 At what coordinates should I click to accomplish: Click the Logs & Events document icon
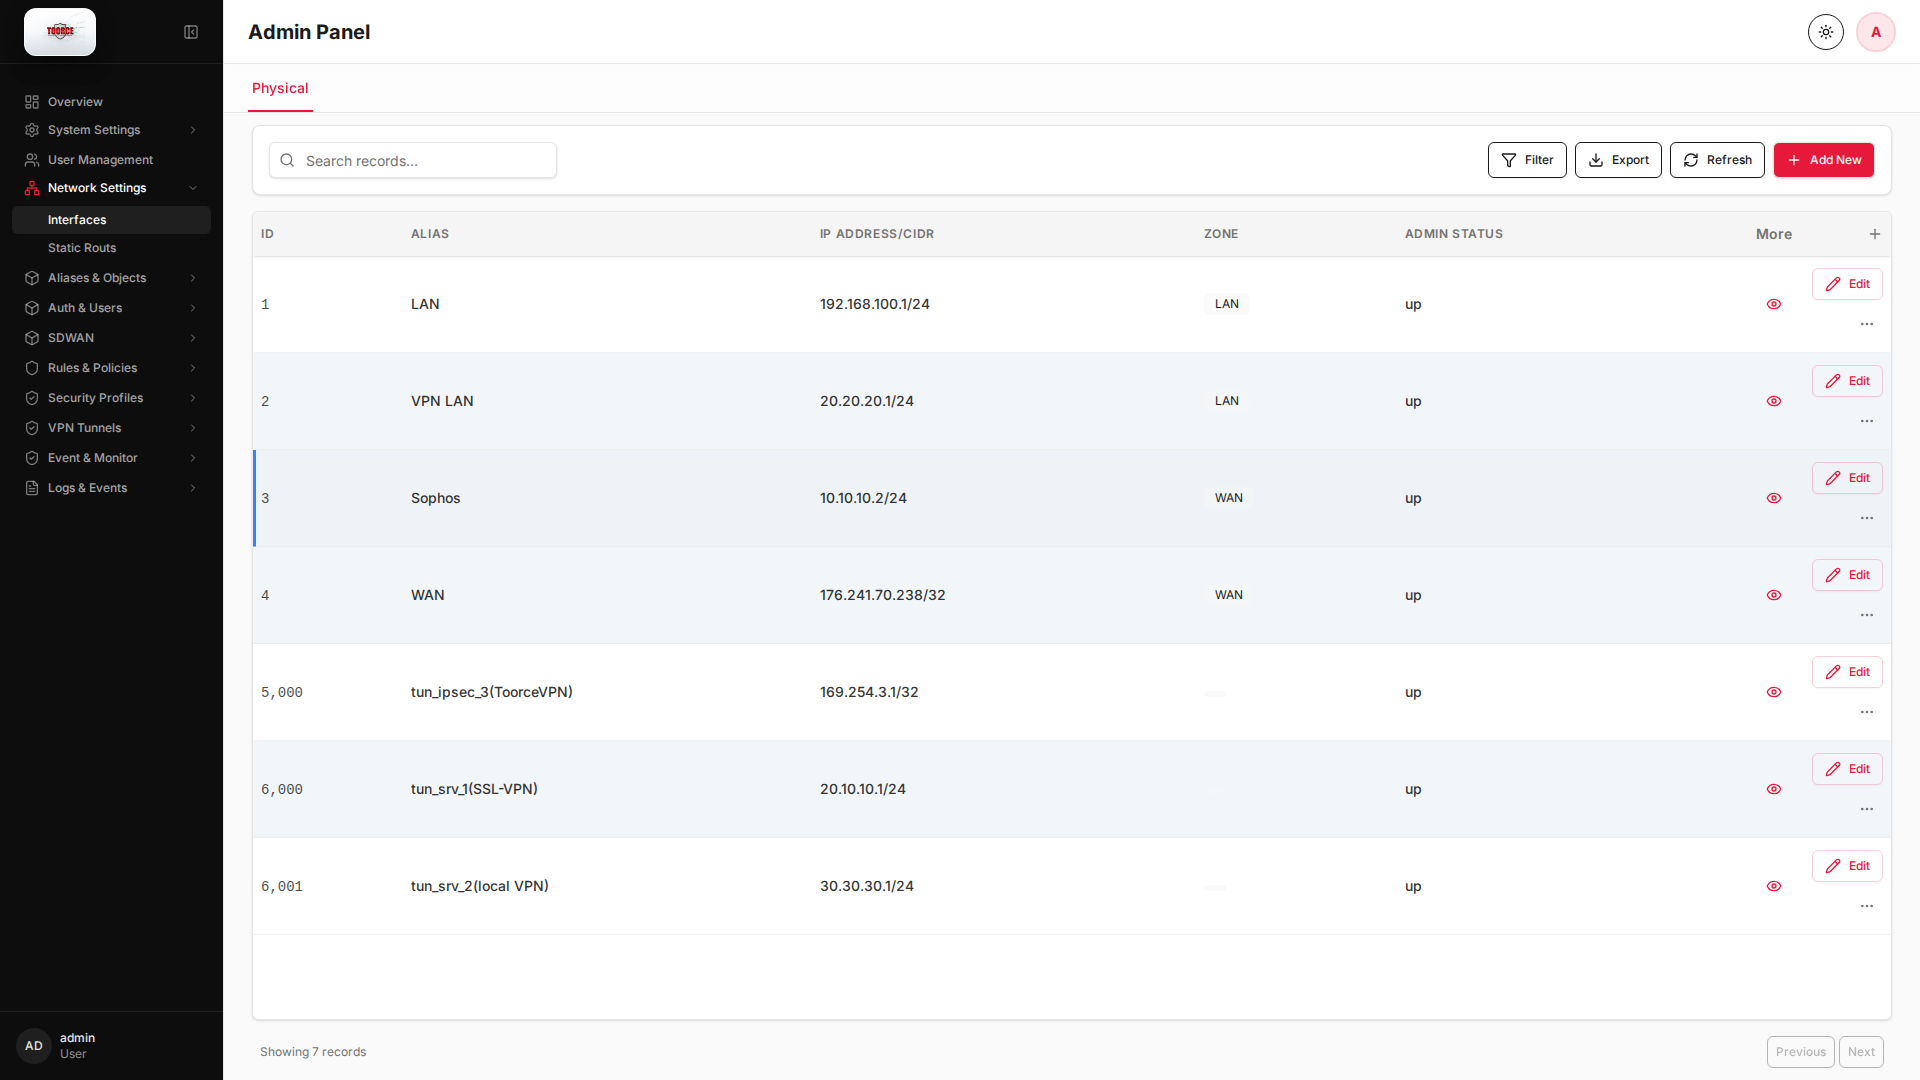(32, 488)
